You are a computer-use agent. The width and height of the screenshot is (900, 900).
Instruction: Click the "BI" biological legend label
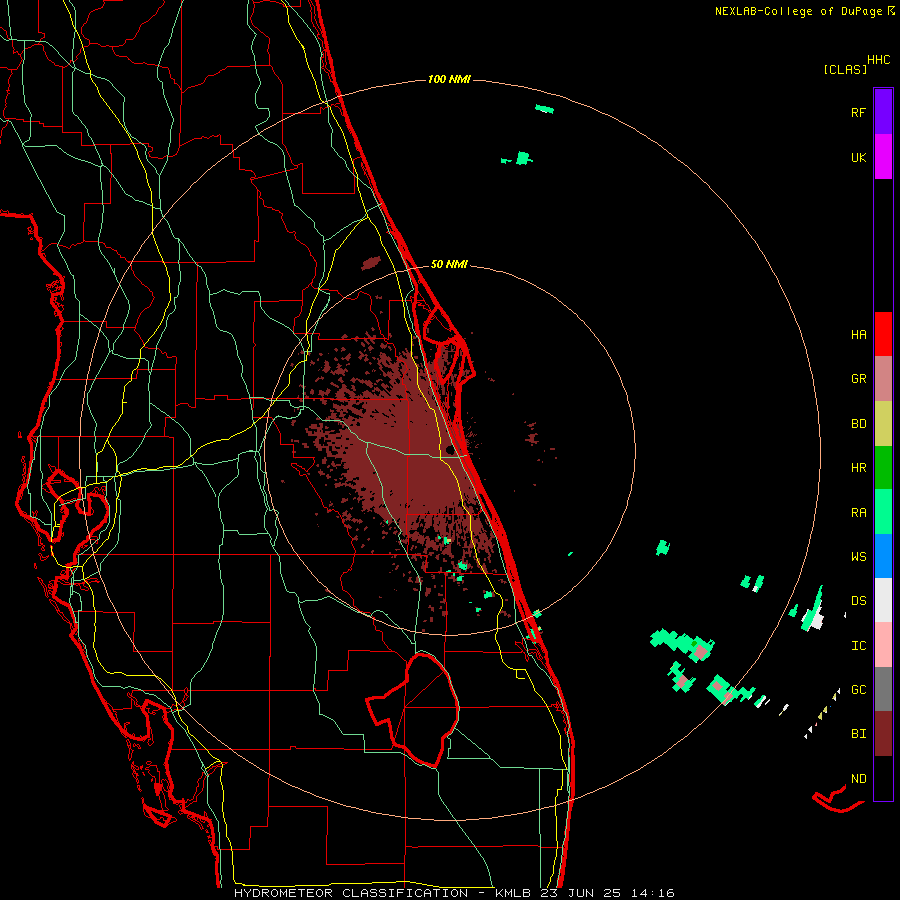858,734
